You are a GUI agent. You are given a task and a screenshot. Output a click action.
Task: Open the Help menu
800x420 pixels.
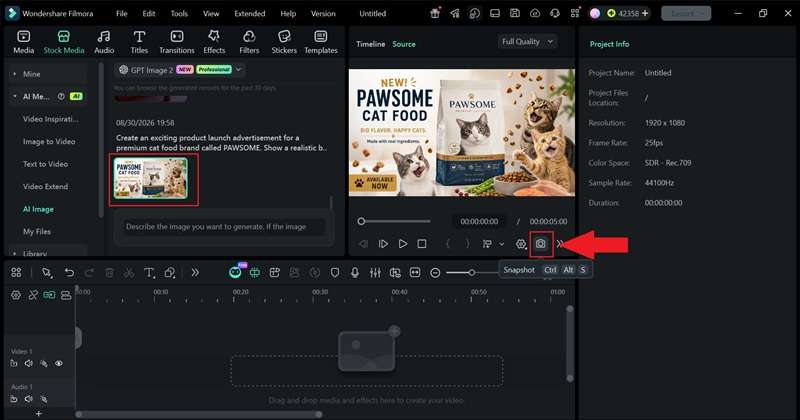pyautogui.click(x=288, y=14)
